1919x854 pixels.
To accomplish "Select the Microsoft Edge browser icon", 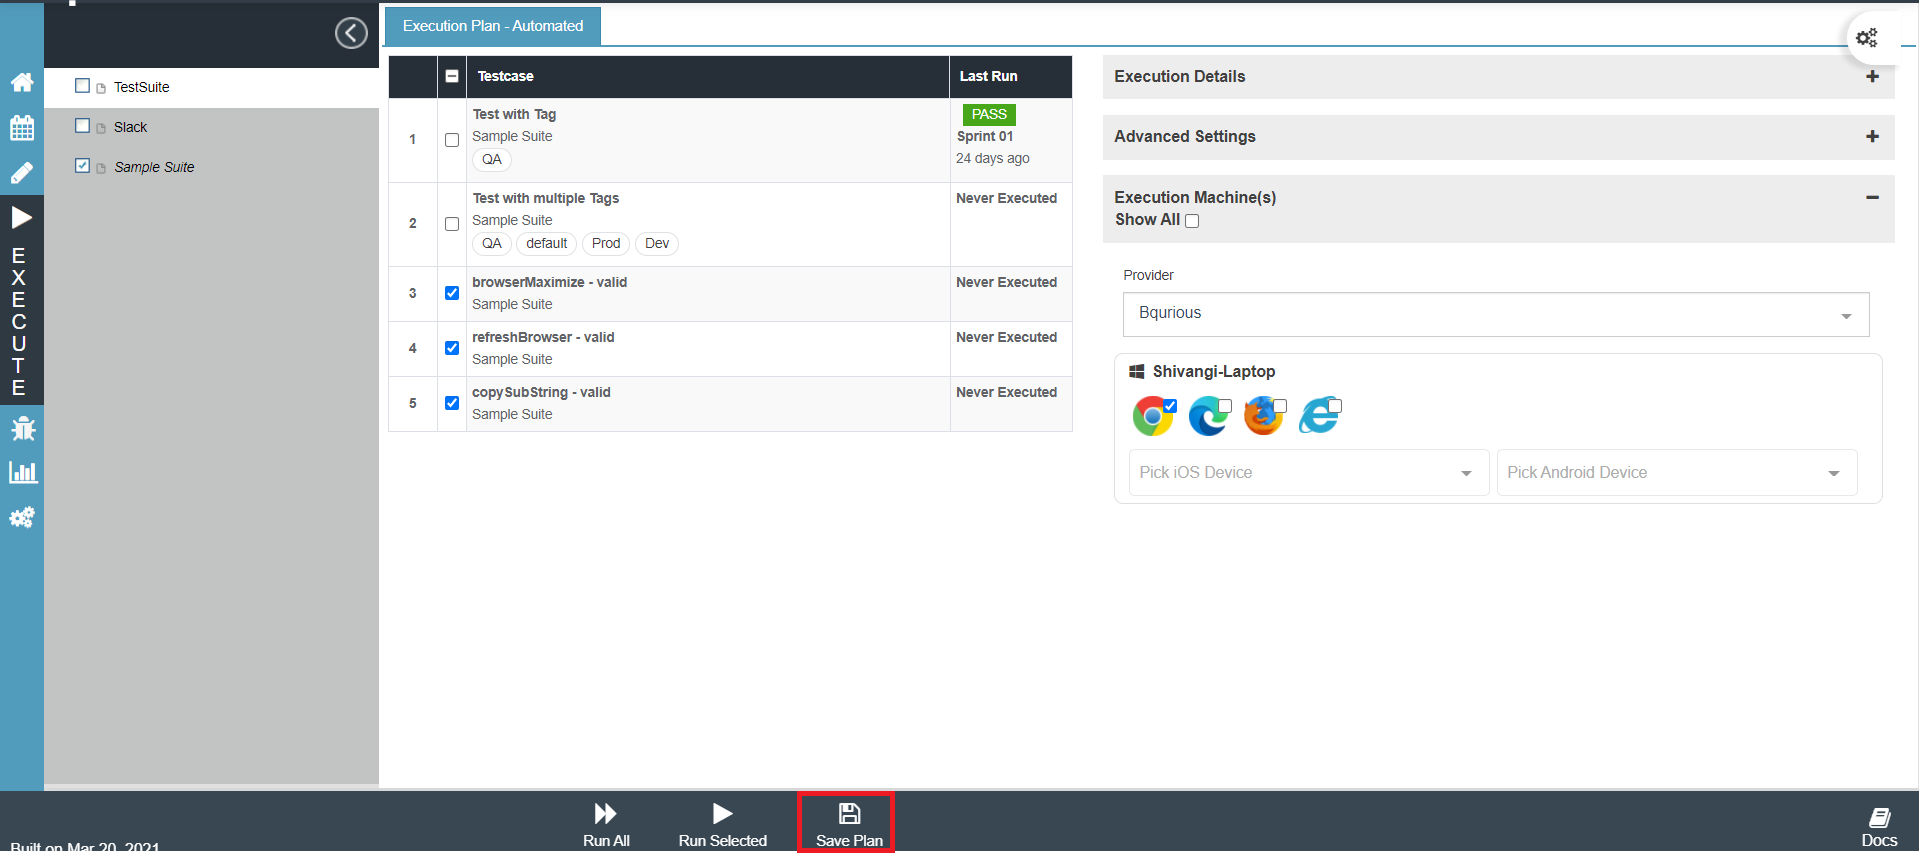I will 1209,416.
